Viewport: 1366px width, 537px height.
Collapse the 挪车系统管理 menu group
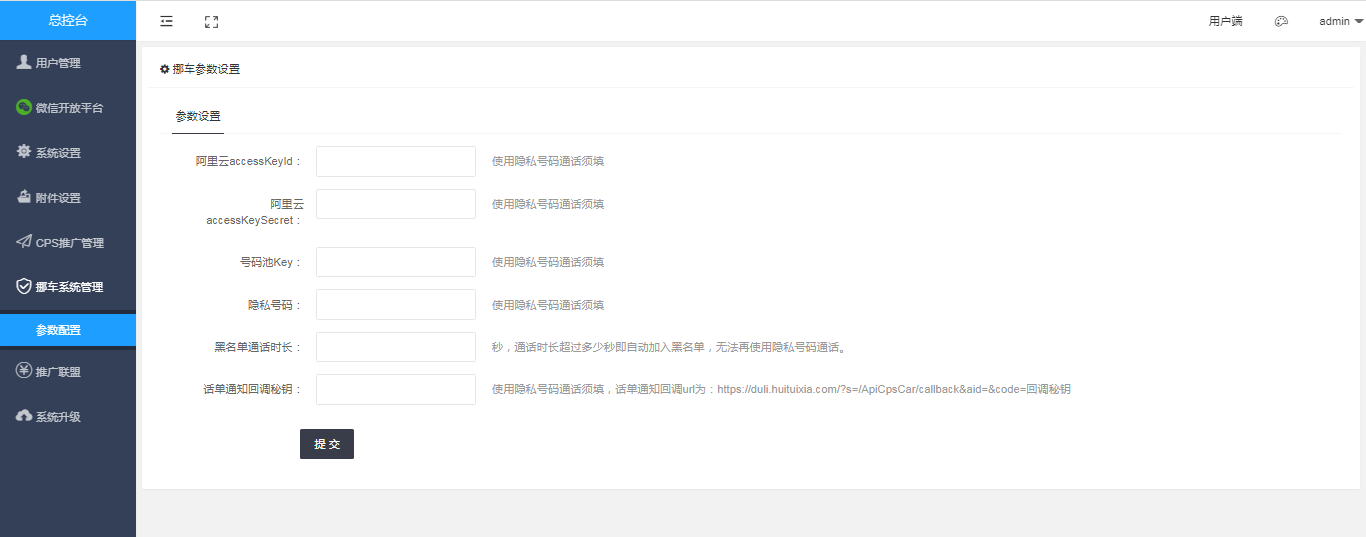pyautogui.click(x=68, y=287)
